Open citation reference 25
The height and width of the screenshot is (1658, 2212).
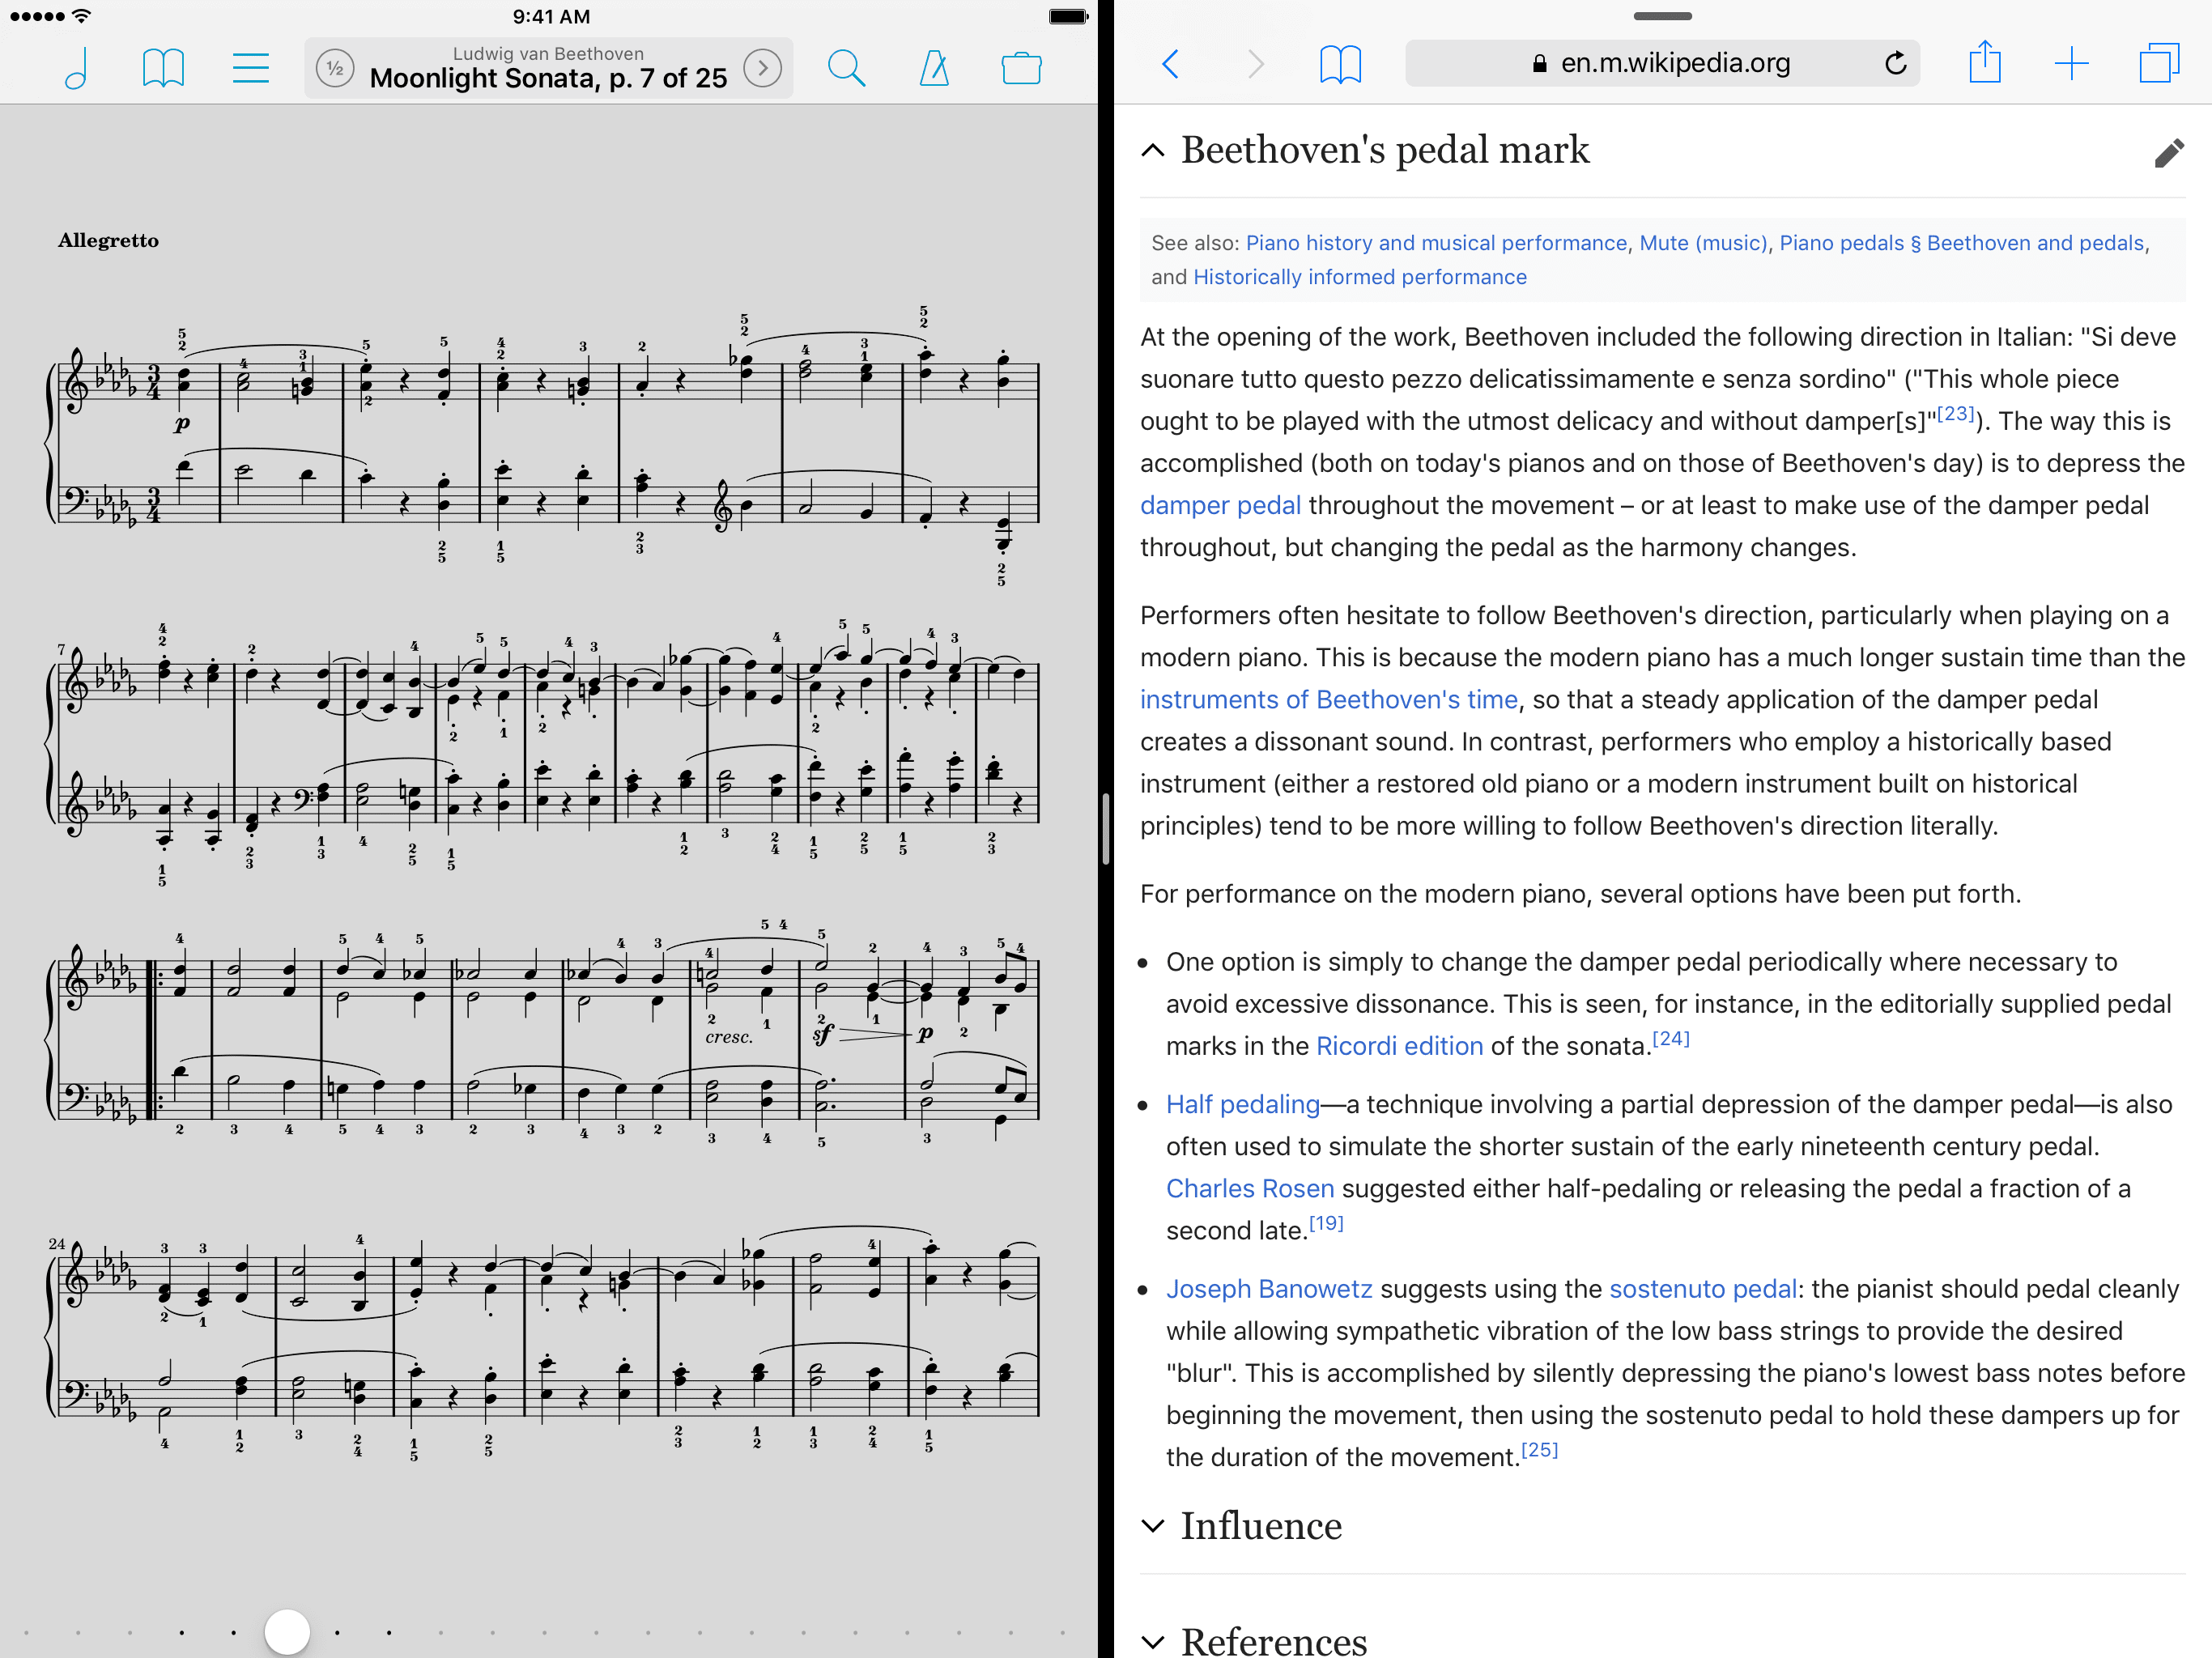point(1539,1449)
